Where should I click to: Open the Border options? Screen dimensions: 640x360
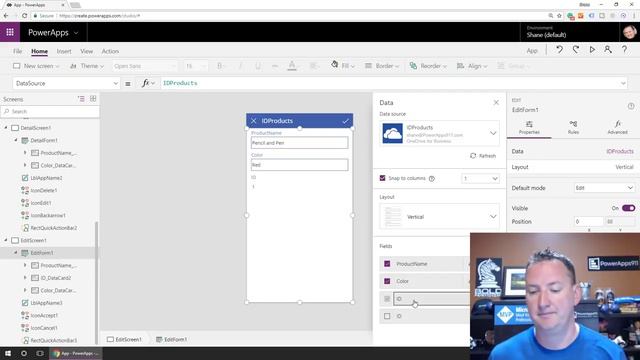point(382,66)
